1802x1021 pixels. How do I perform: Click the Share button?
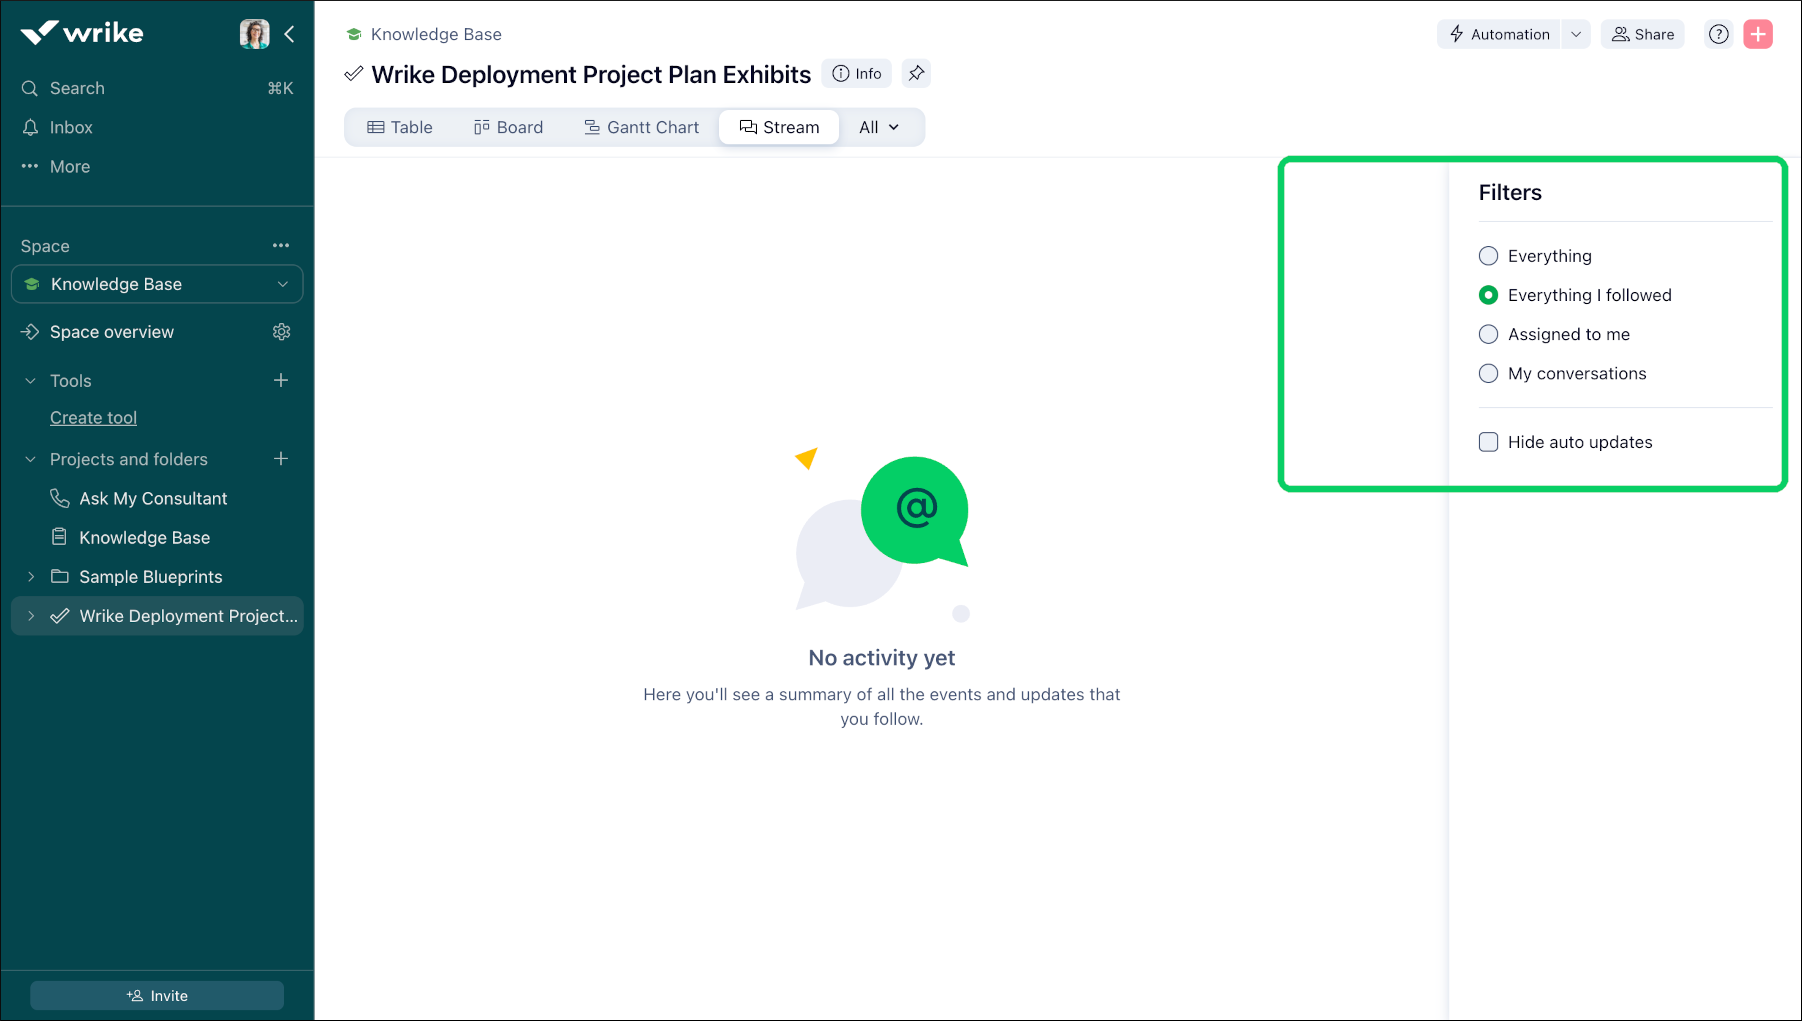click(1642, 34)
